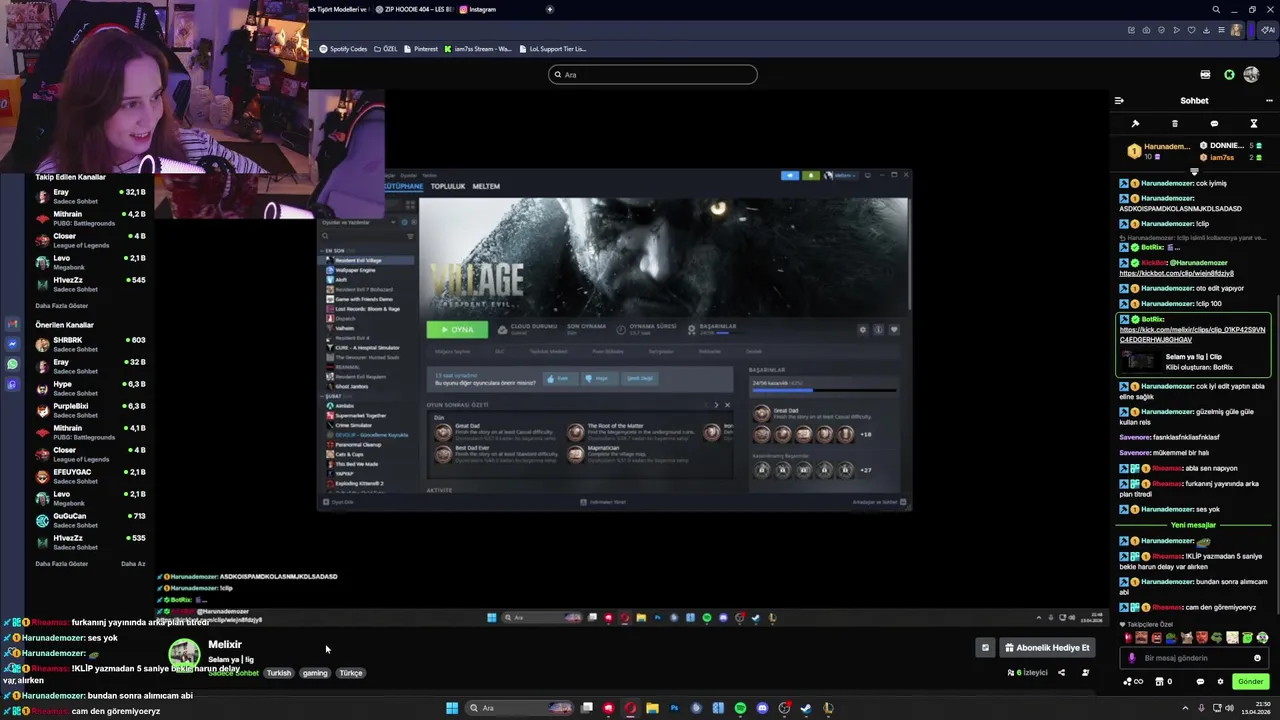Open the chat settings gear icon
This screenshot has width=1280, height=720.
pos(1220,682)
